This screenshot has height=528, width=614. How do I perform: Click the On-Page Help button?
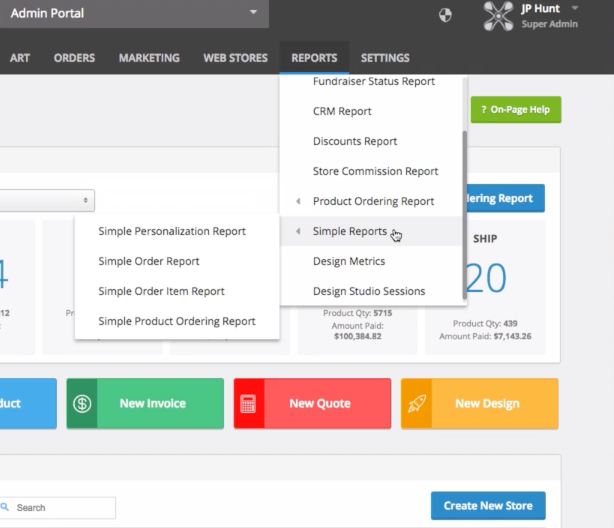point(516,110)
